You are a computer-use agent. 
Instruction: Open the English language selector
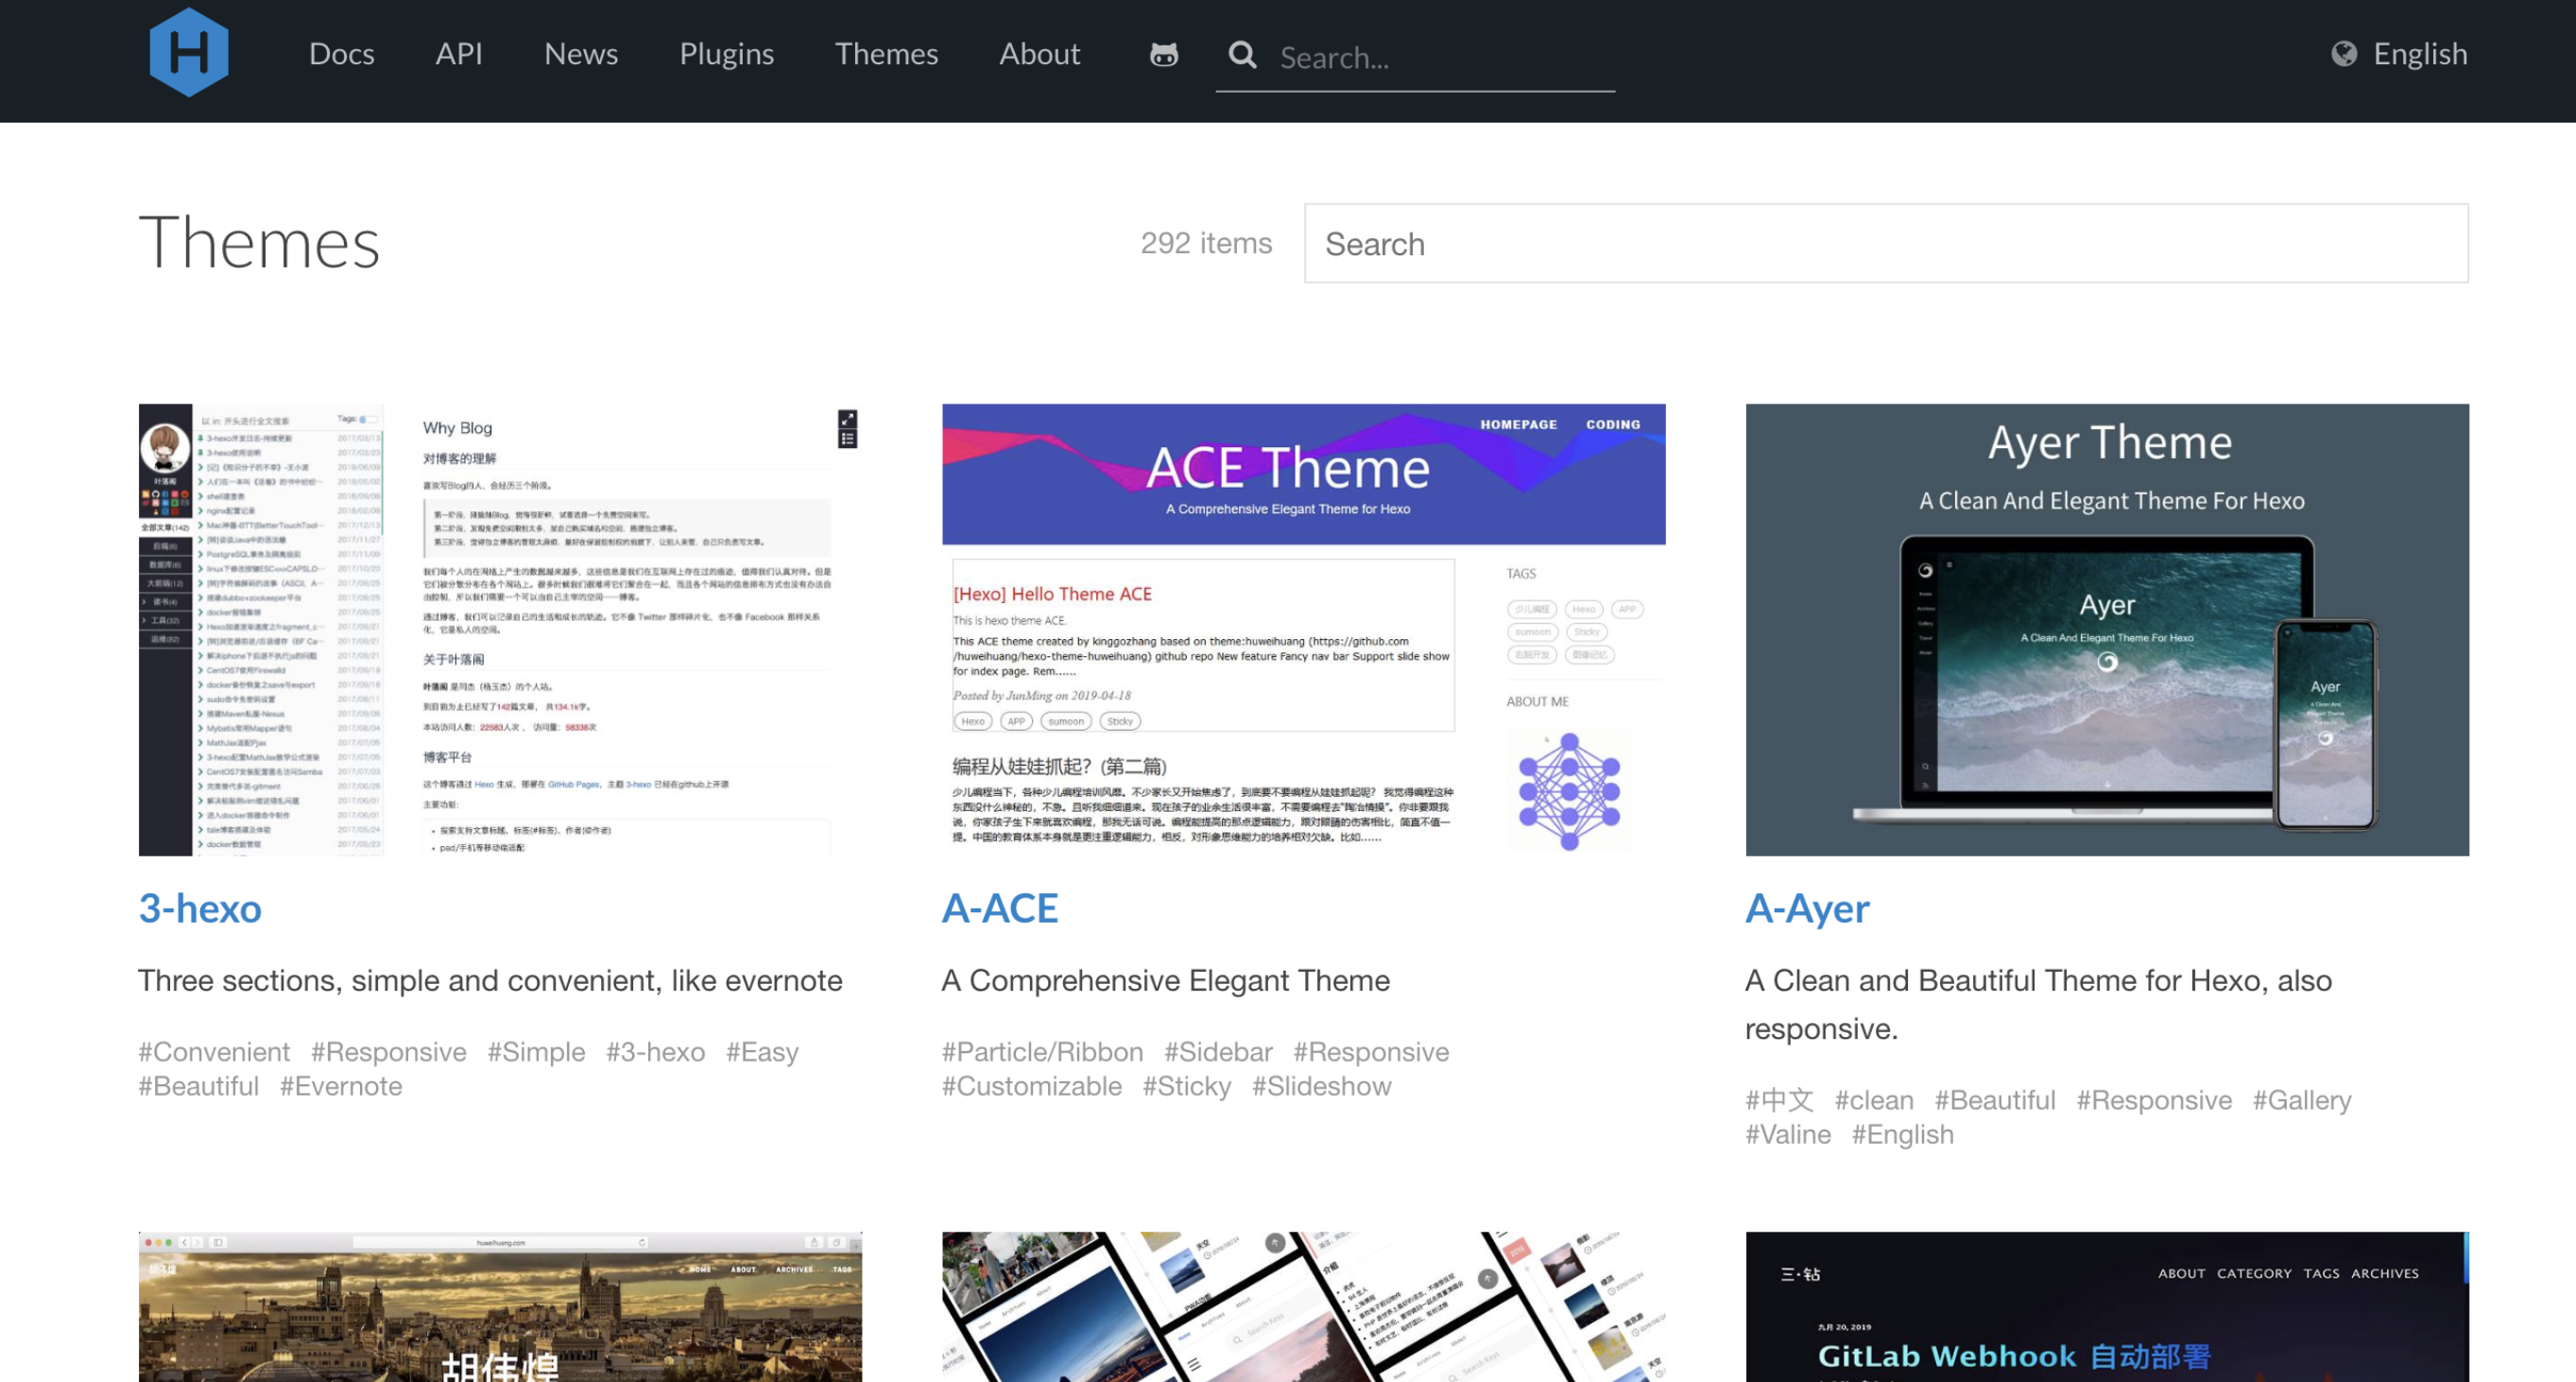[2420, 54]
